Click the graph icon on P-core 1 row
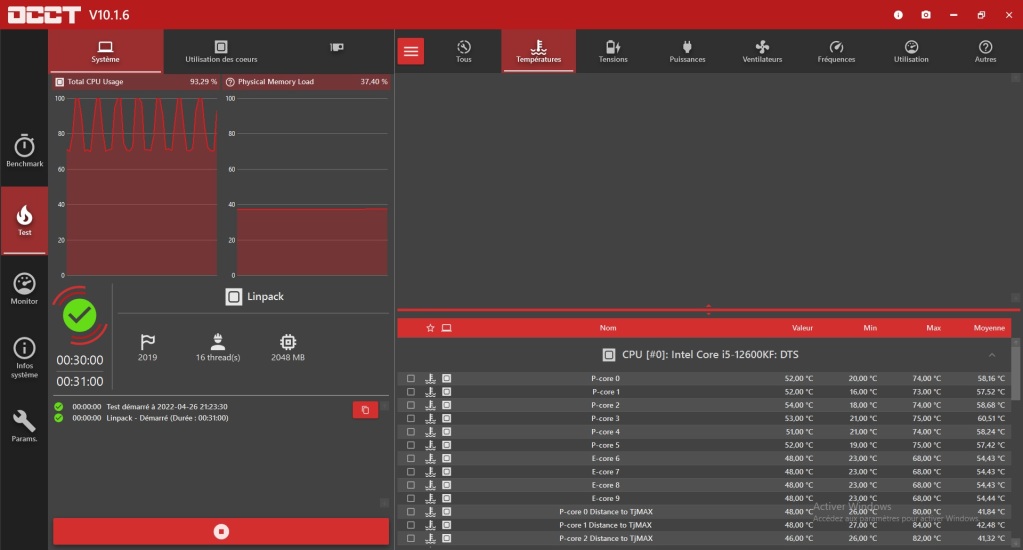The width and height of the screenshot is (1023, 550). (x=446, y=391)
